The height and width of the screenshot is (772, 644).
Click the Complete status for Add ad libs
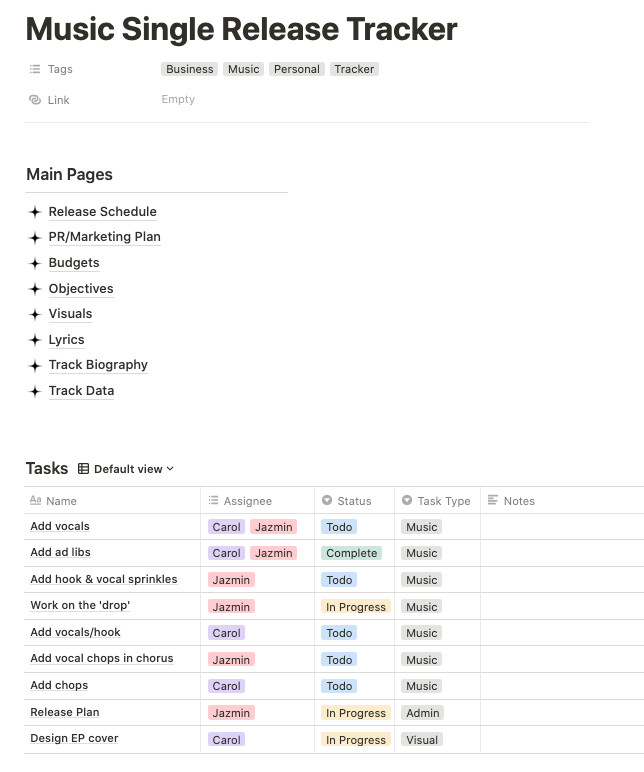pos(351,553)
